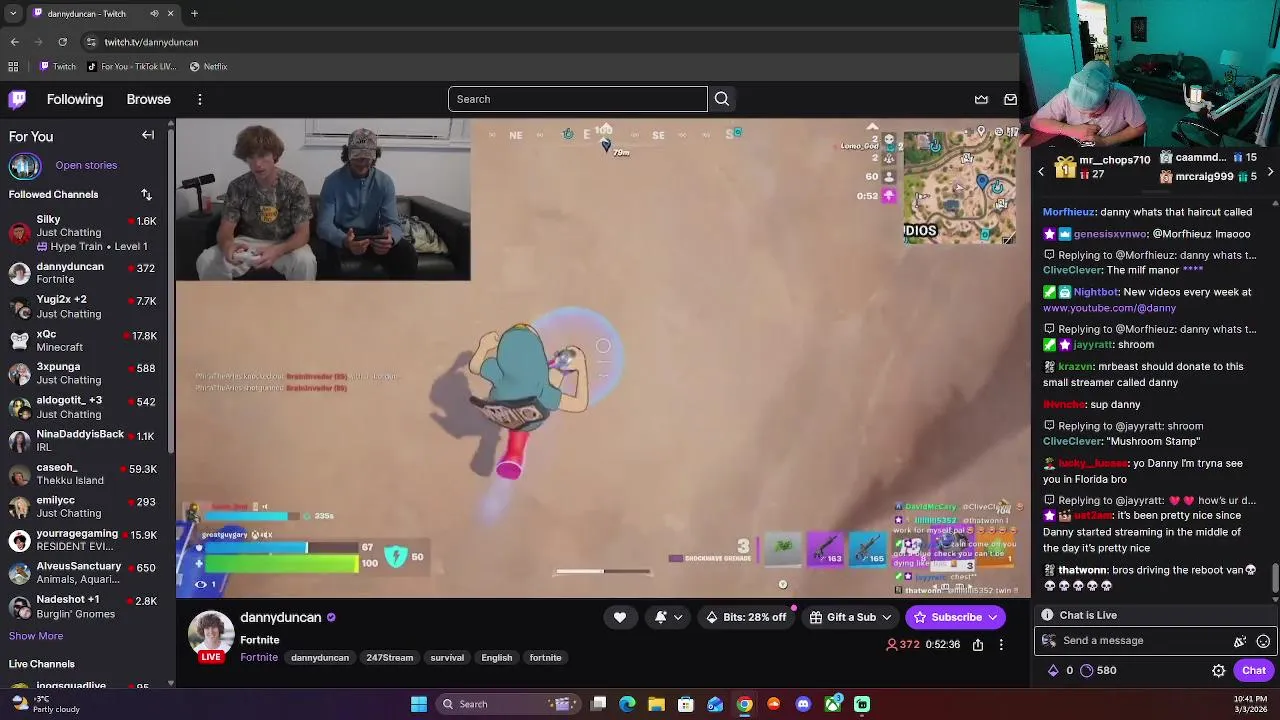The width and height of the screenshot is (1280, 720).
Task: Select the dannyduncan tag
Action: coord(320,657)
